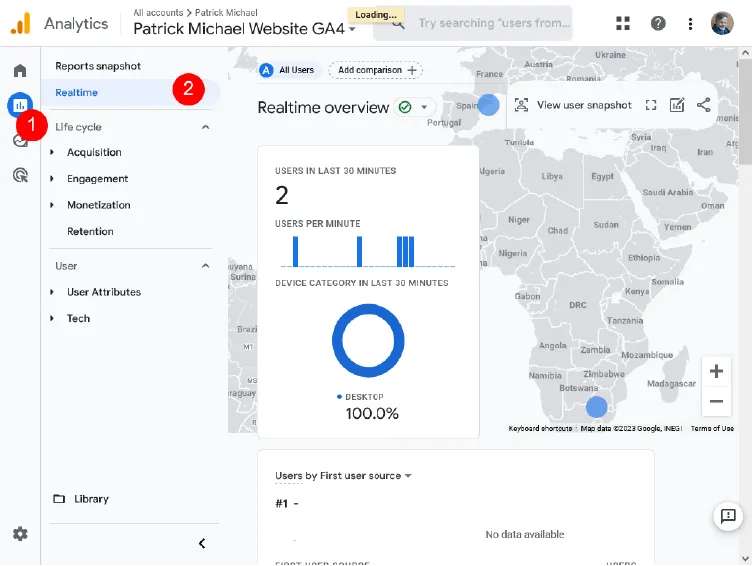Open the Admin settings gear
This screenshot has height=566, width=752.
pyautogui.click(x=20, y=533)
